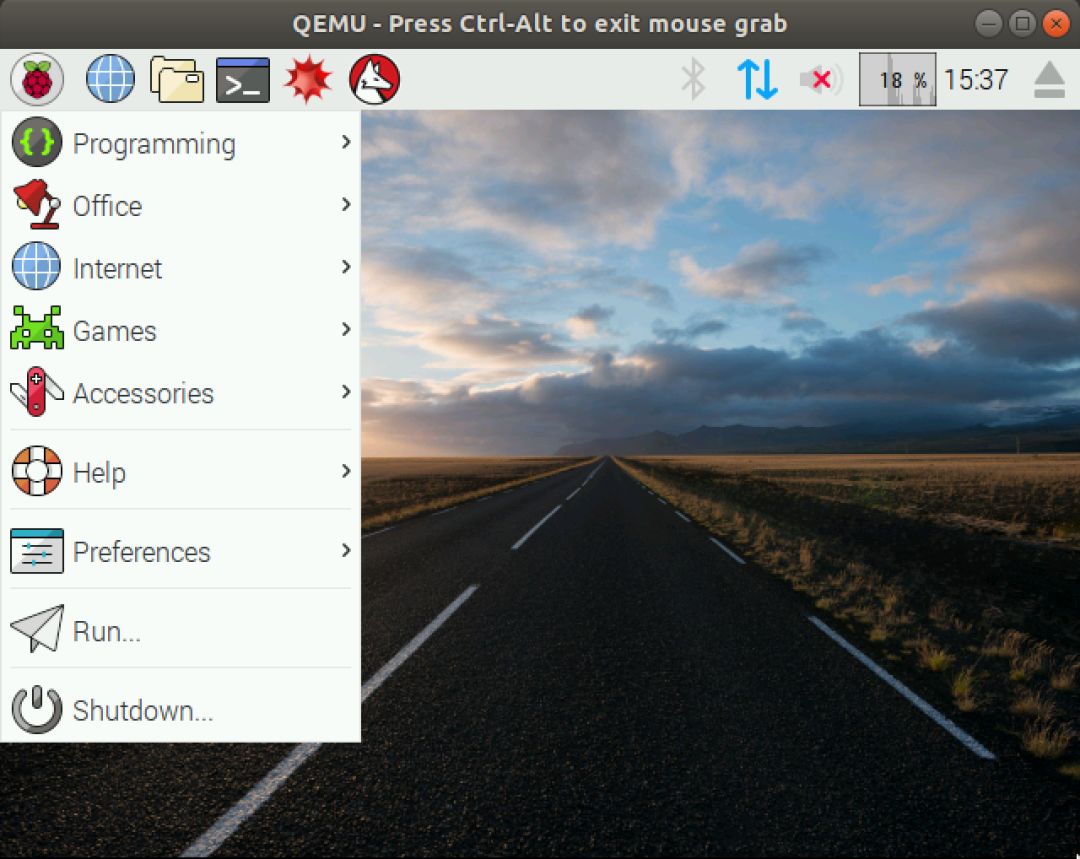Choose Shutdown... from the menu

click(x=180, y=710)
